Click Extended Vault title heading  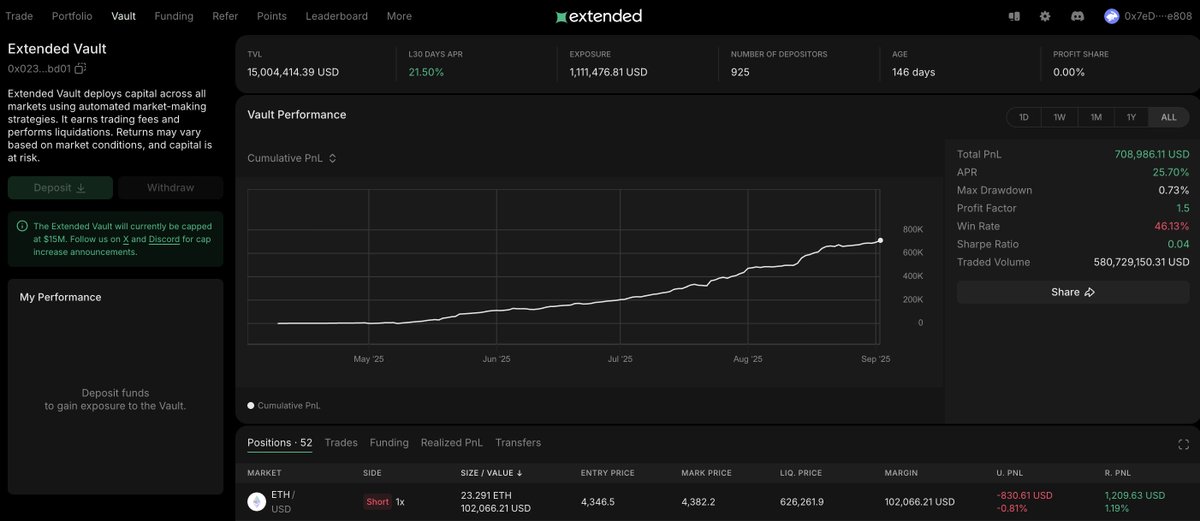pos(57,48)
